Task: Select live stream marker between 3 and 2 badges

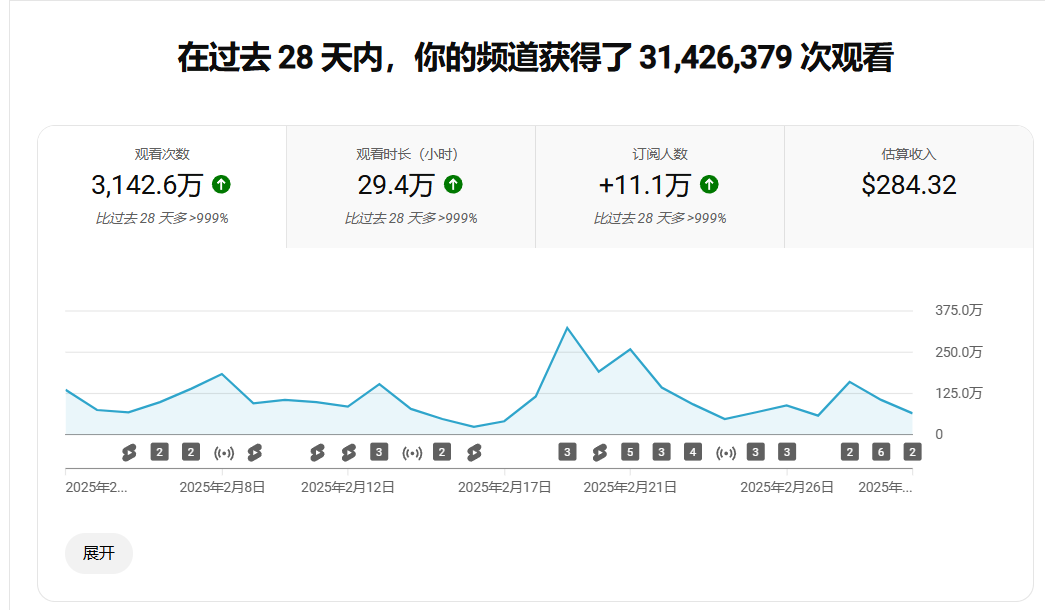Action: tap(412, 453)
